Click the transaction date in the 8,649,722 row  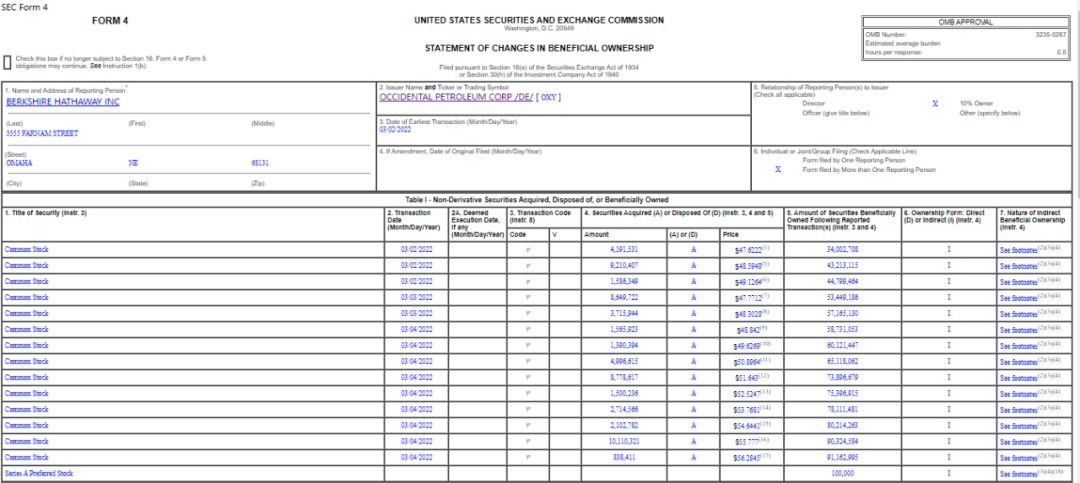point(416,298)
